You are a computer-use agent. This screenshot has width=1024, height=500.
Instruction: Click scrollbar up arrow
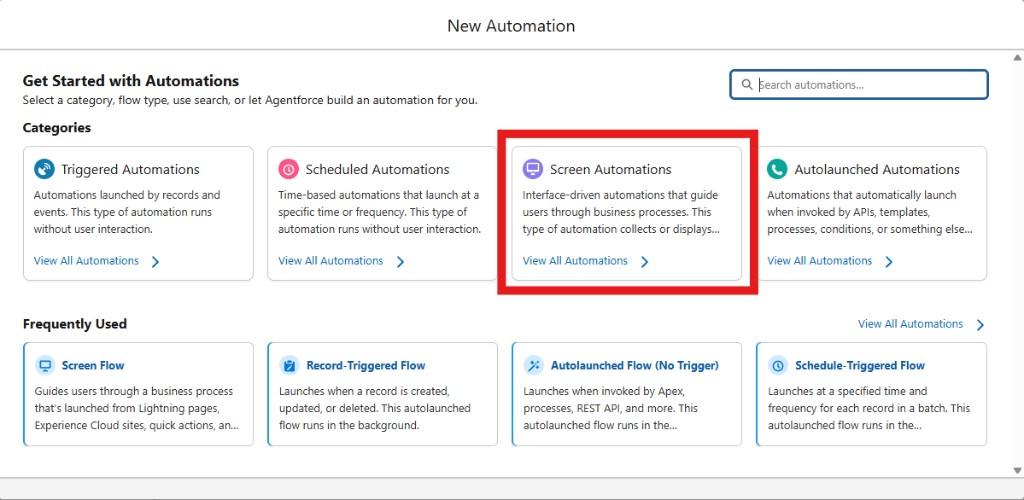1017,58
